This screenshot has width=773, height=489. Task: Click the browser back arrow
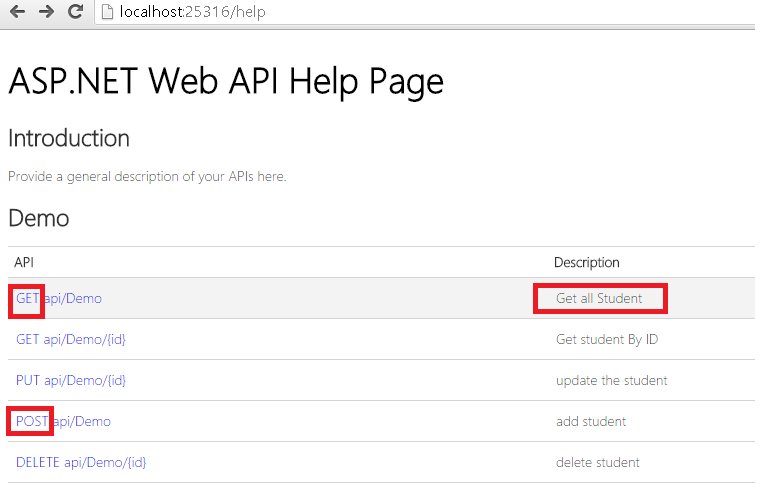click(x=15, y=13)
